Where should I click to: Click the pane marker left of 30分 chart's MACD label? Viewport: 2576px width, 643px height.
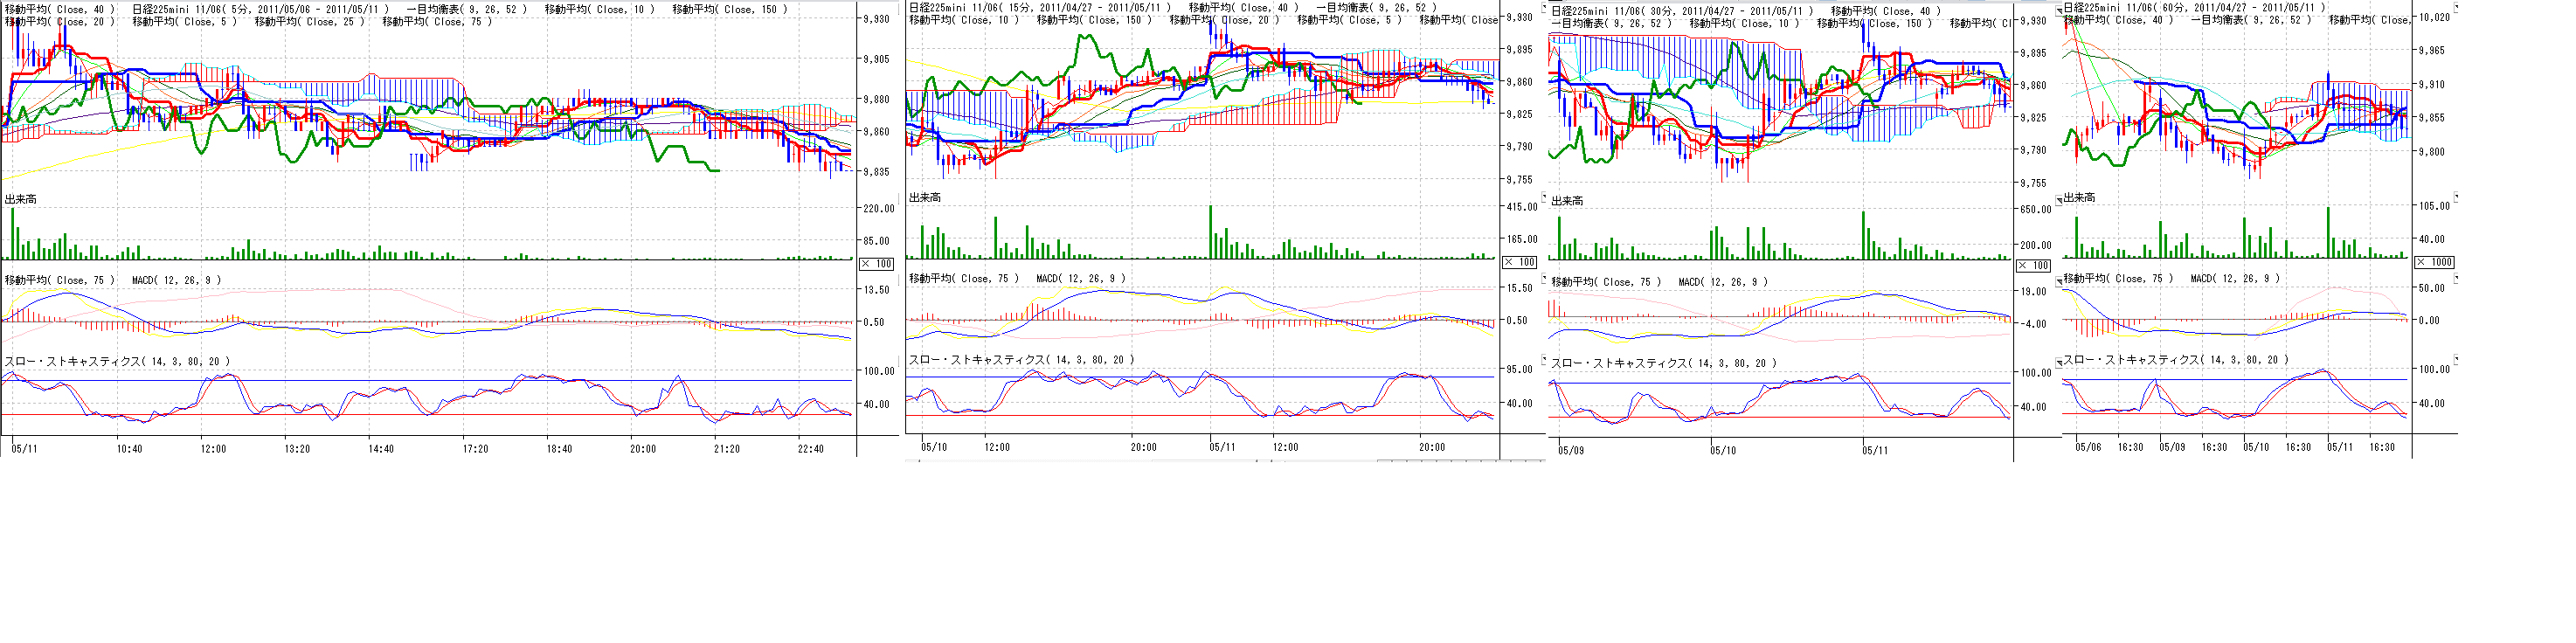click(1545, 279)
